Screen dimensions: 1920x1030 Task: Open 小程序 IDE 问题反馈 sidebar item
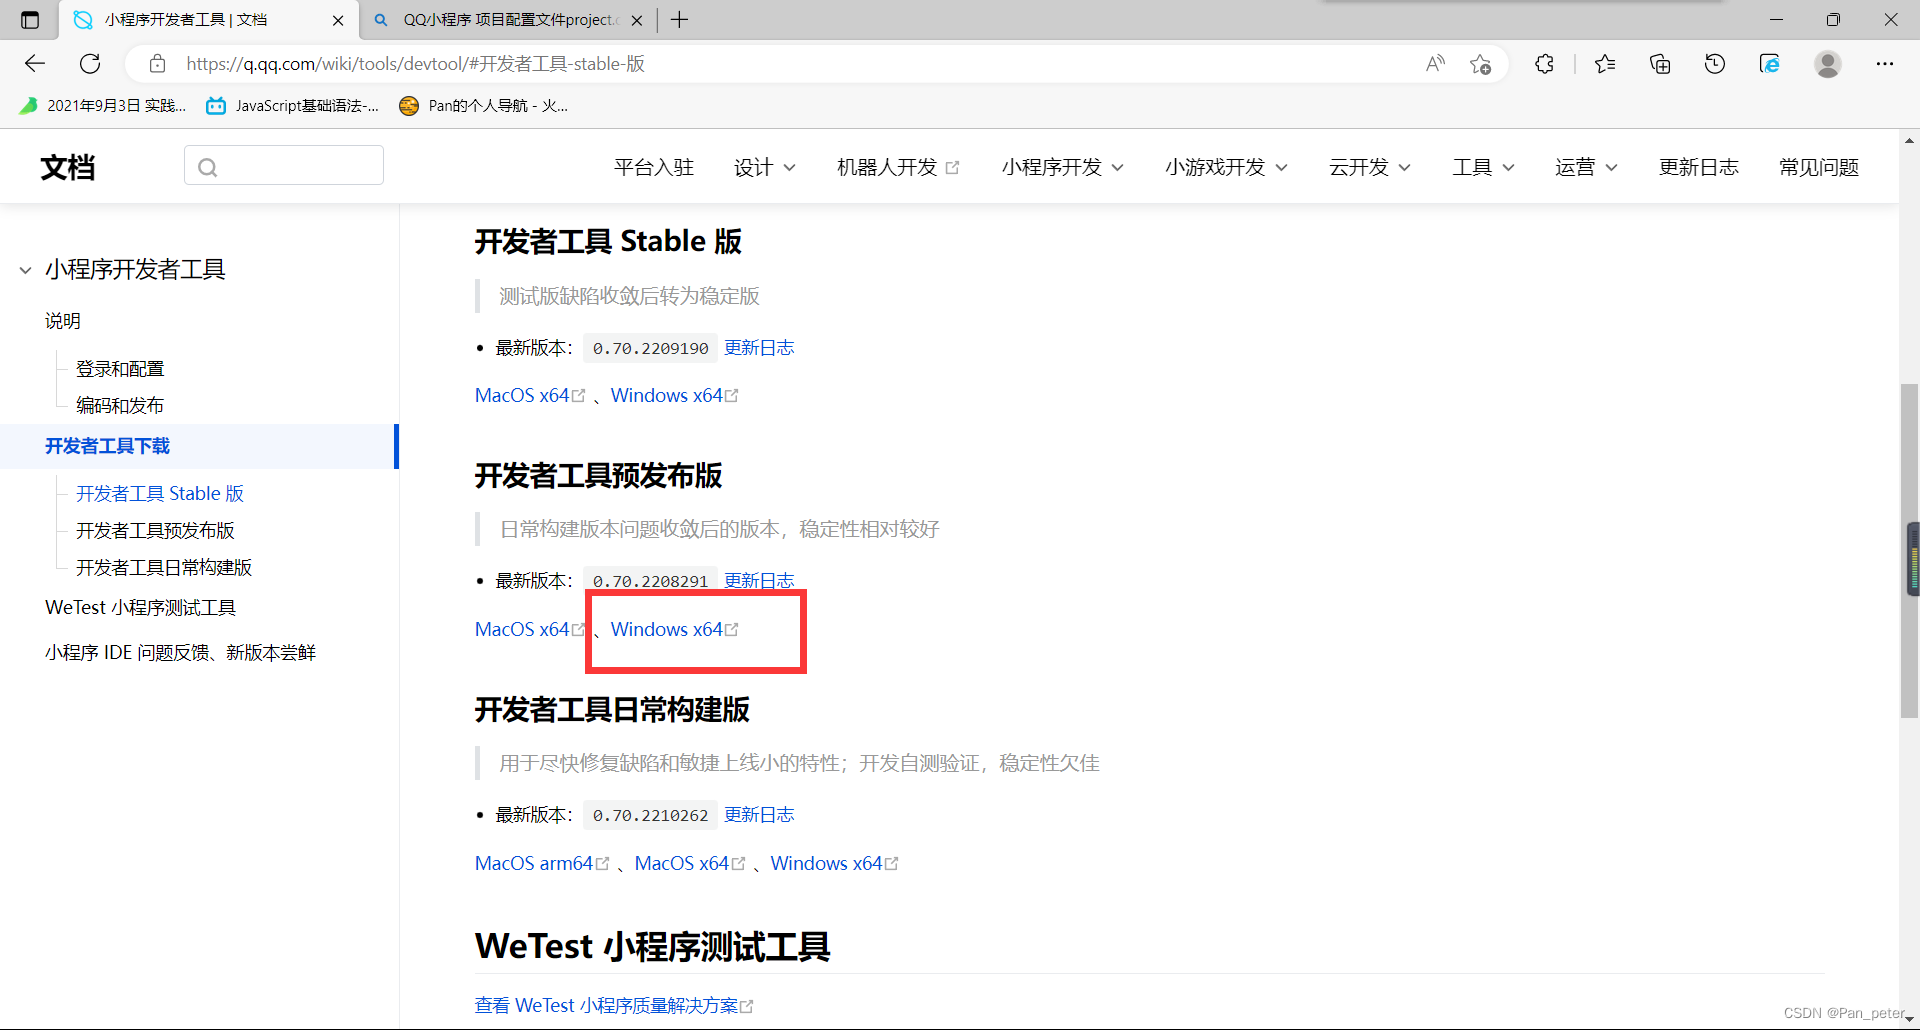pos(180,653)
